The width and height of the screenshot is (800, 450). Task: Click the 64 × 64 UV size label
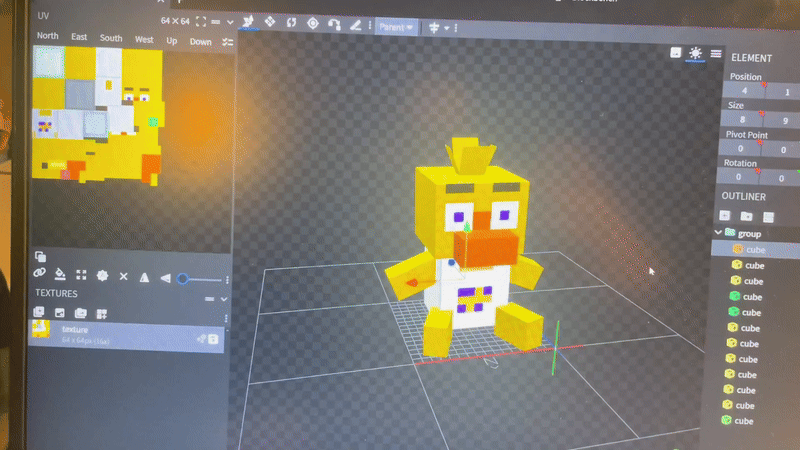(x=175, y=21)
